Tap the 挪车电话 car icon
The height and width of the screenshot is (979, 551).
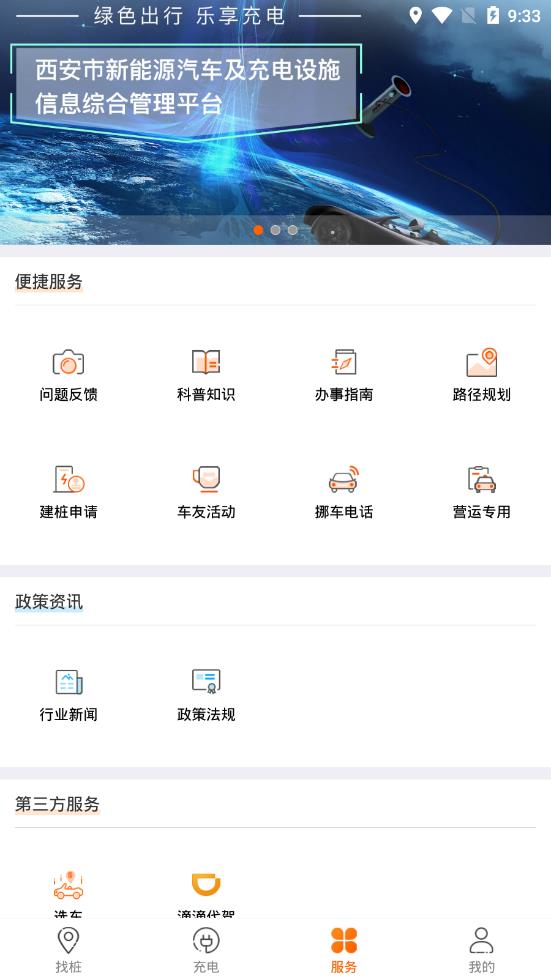click(344, 480)
